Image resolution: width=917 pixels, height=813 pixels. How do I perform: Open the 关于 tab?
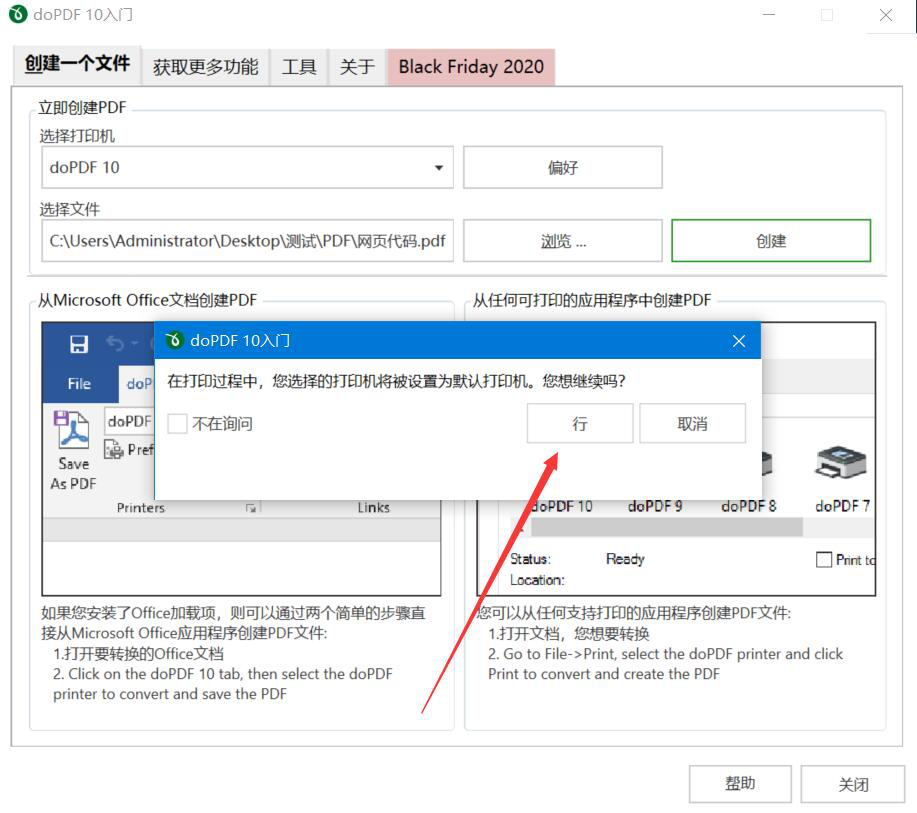[357, 67]
